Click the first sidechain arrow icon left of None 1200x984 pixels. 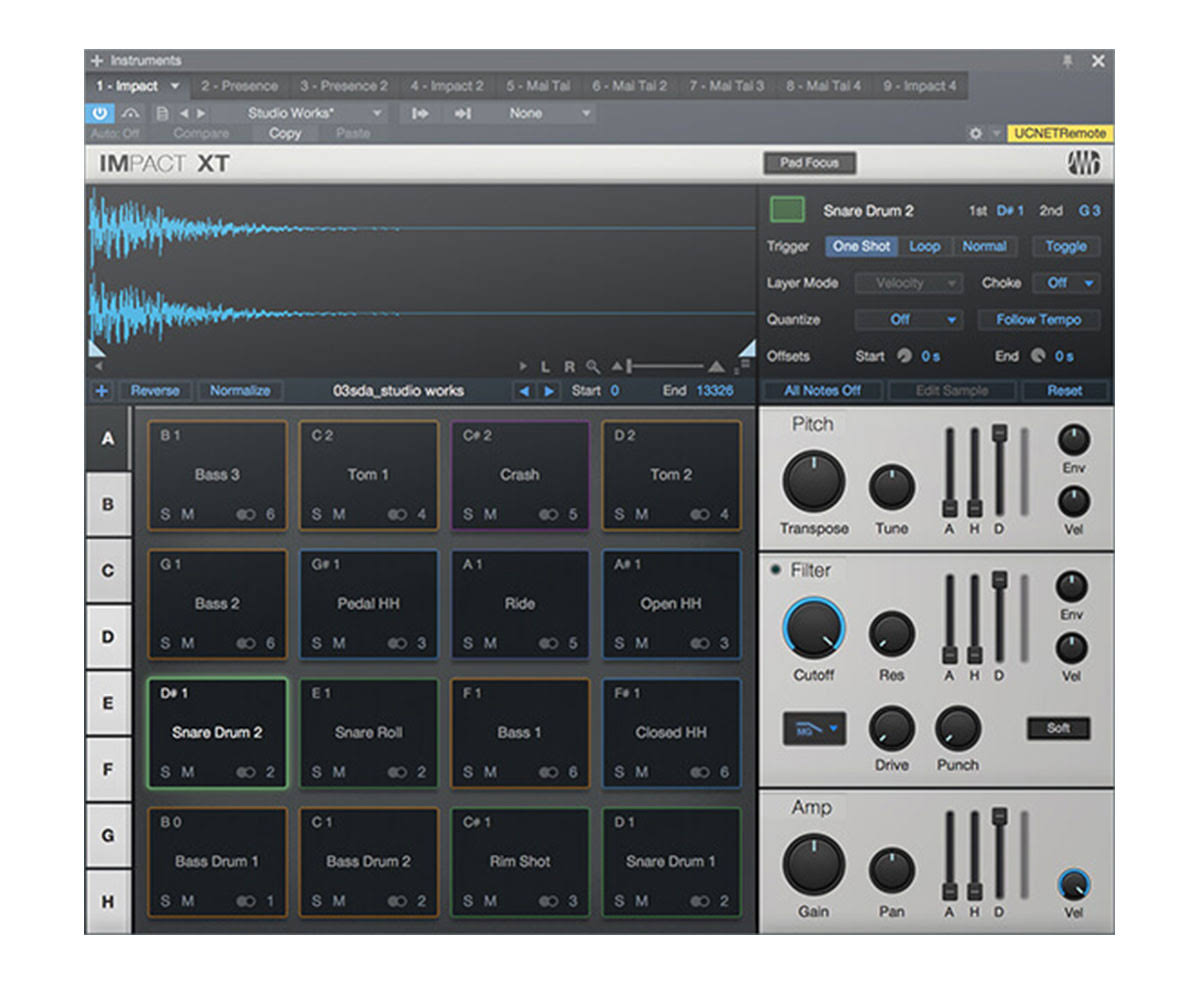tap(421, 114)
